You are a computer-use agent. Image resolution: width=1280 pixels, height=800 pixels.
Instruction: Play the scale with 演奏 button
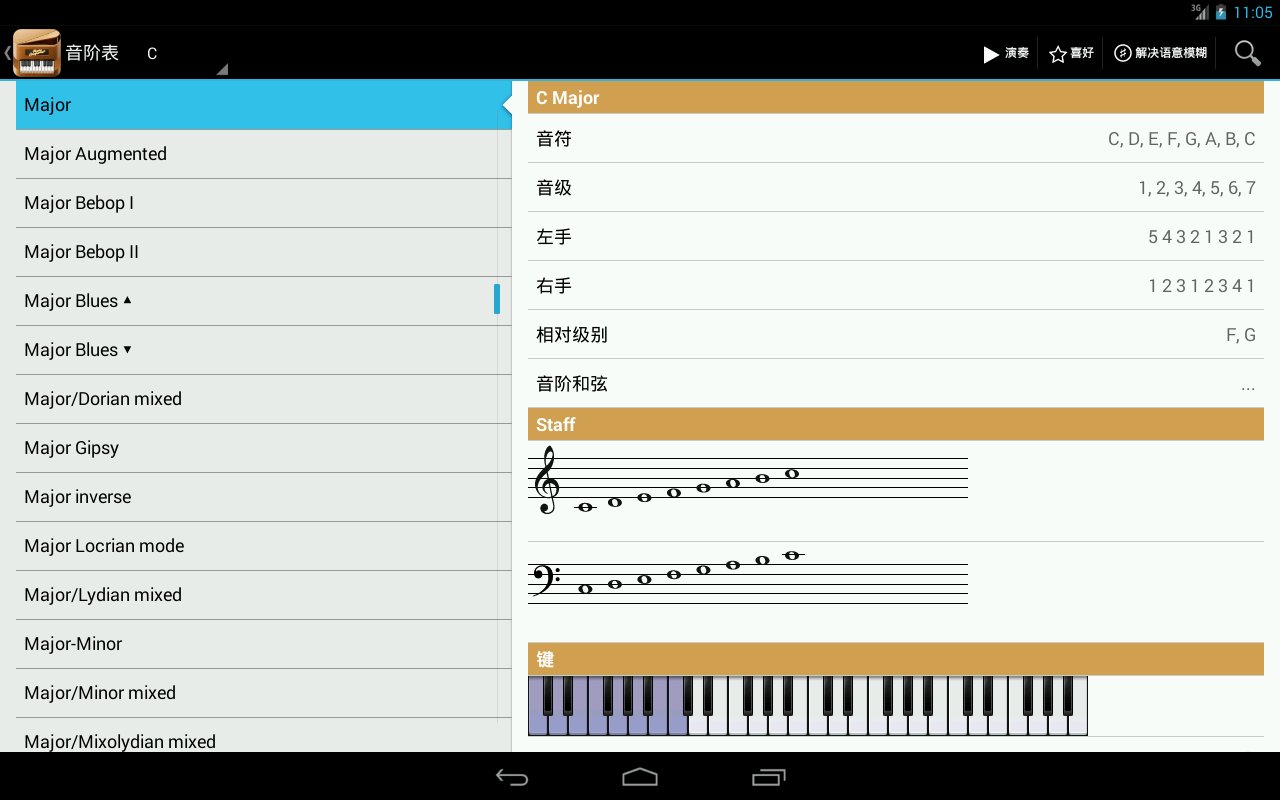click(1006, 53)
